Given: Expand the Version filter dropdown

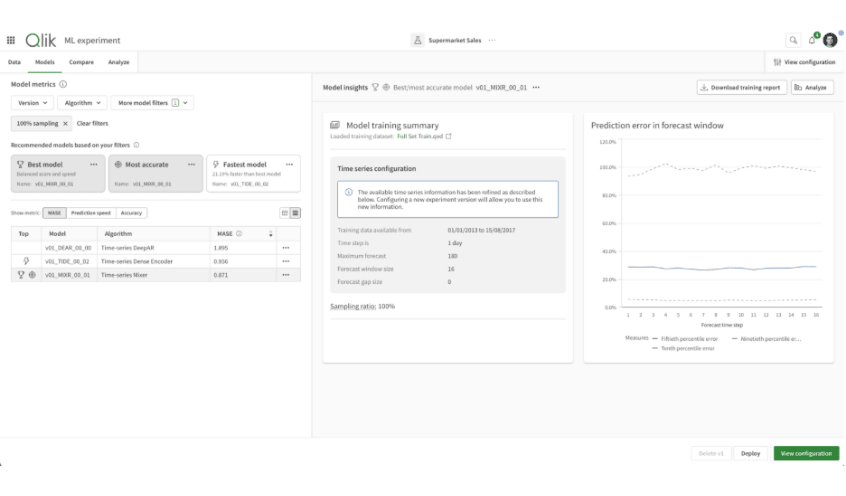Looking at the screenshot, I should [x=32, y=103].
